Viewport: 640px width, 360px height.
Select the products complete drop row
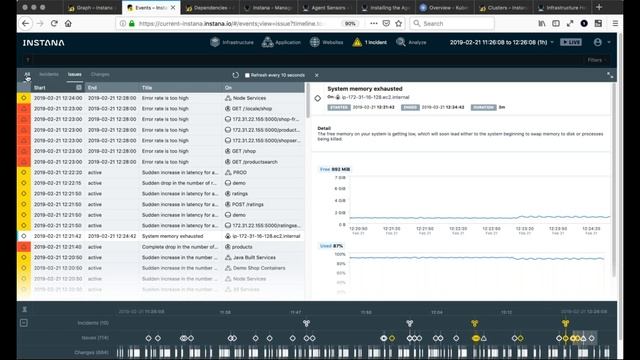point(161,247)
